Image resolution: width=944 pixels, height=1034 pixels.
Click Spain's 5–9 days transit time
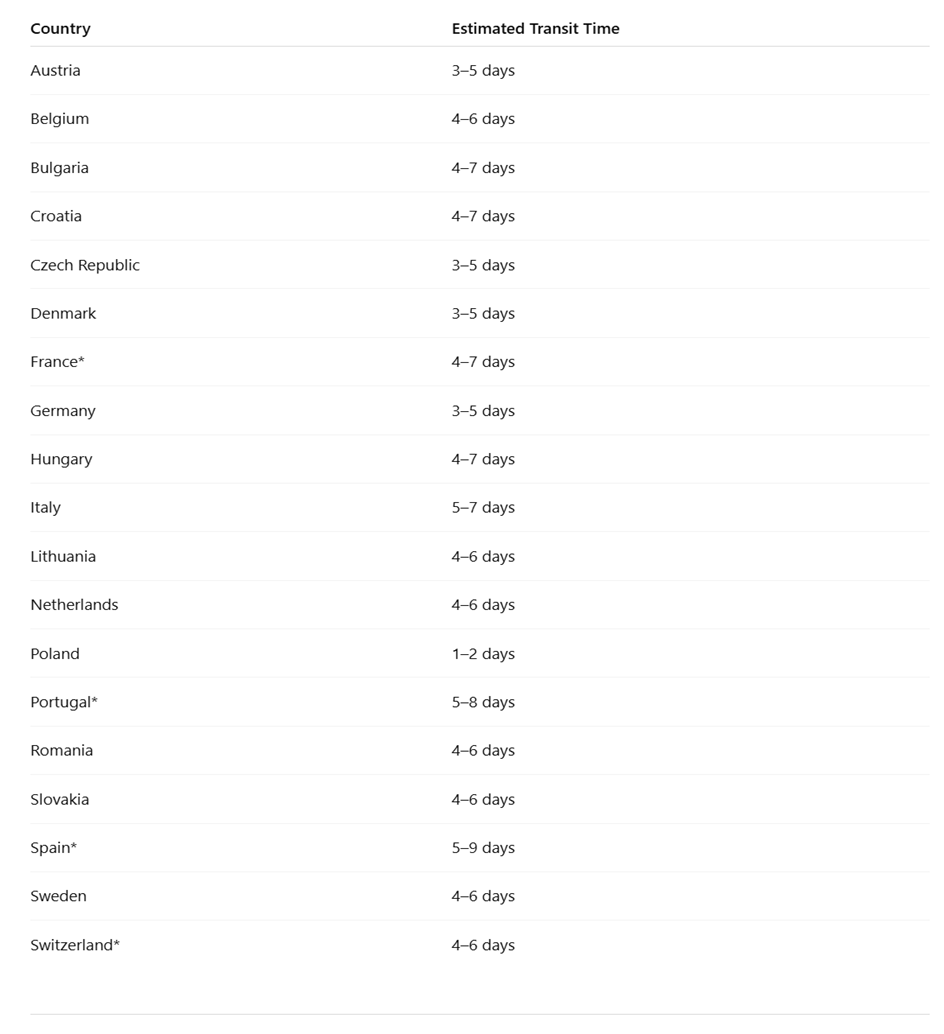[x=483, y=848]
